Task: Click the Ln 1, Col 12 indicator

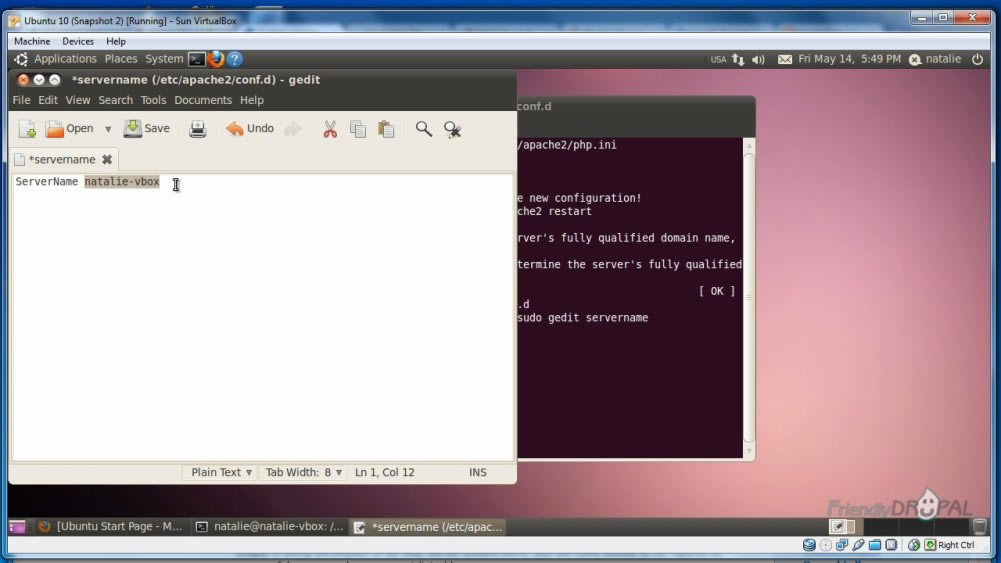Action: (x=384, y=472)
